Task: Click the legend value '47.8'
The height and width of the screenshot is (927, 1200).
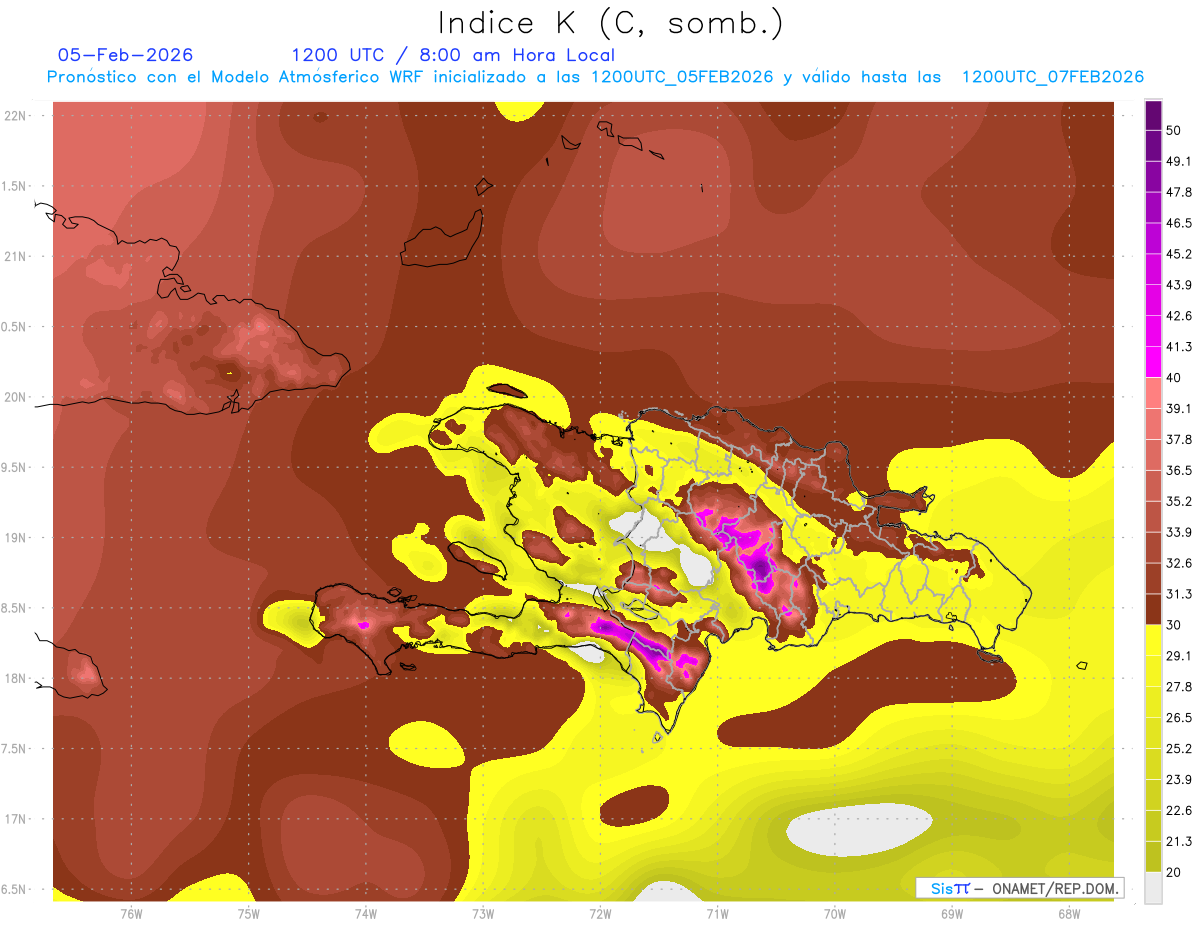Action: click(x=1179, y=192)
